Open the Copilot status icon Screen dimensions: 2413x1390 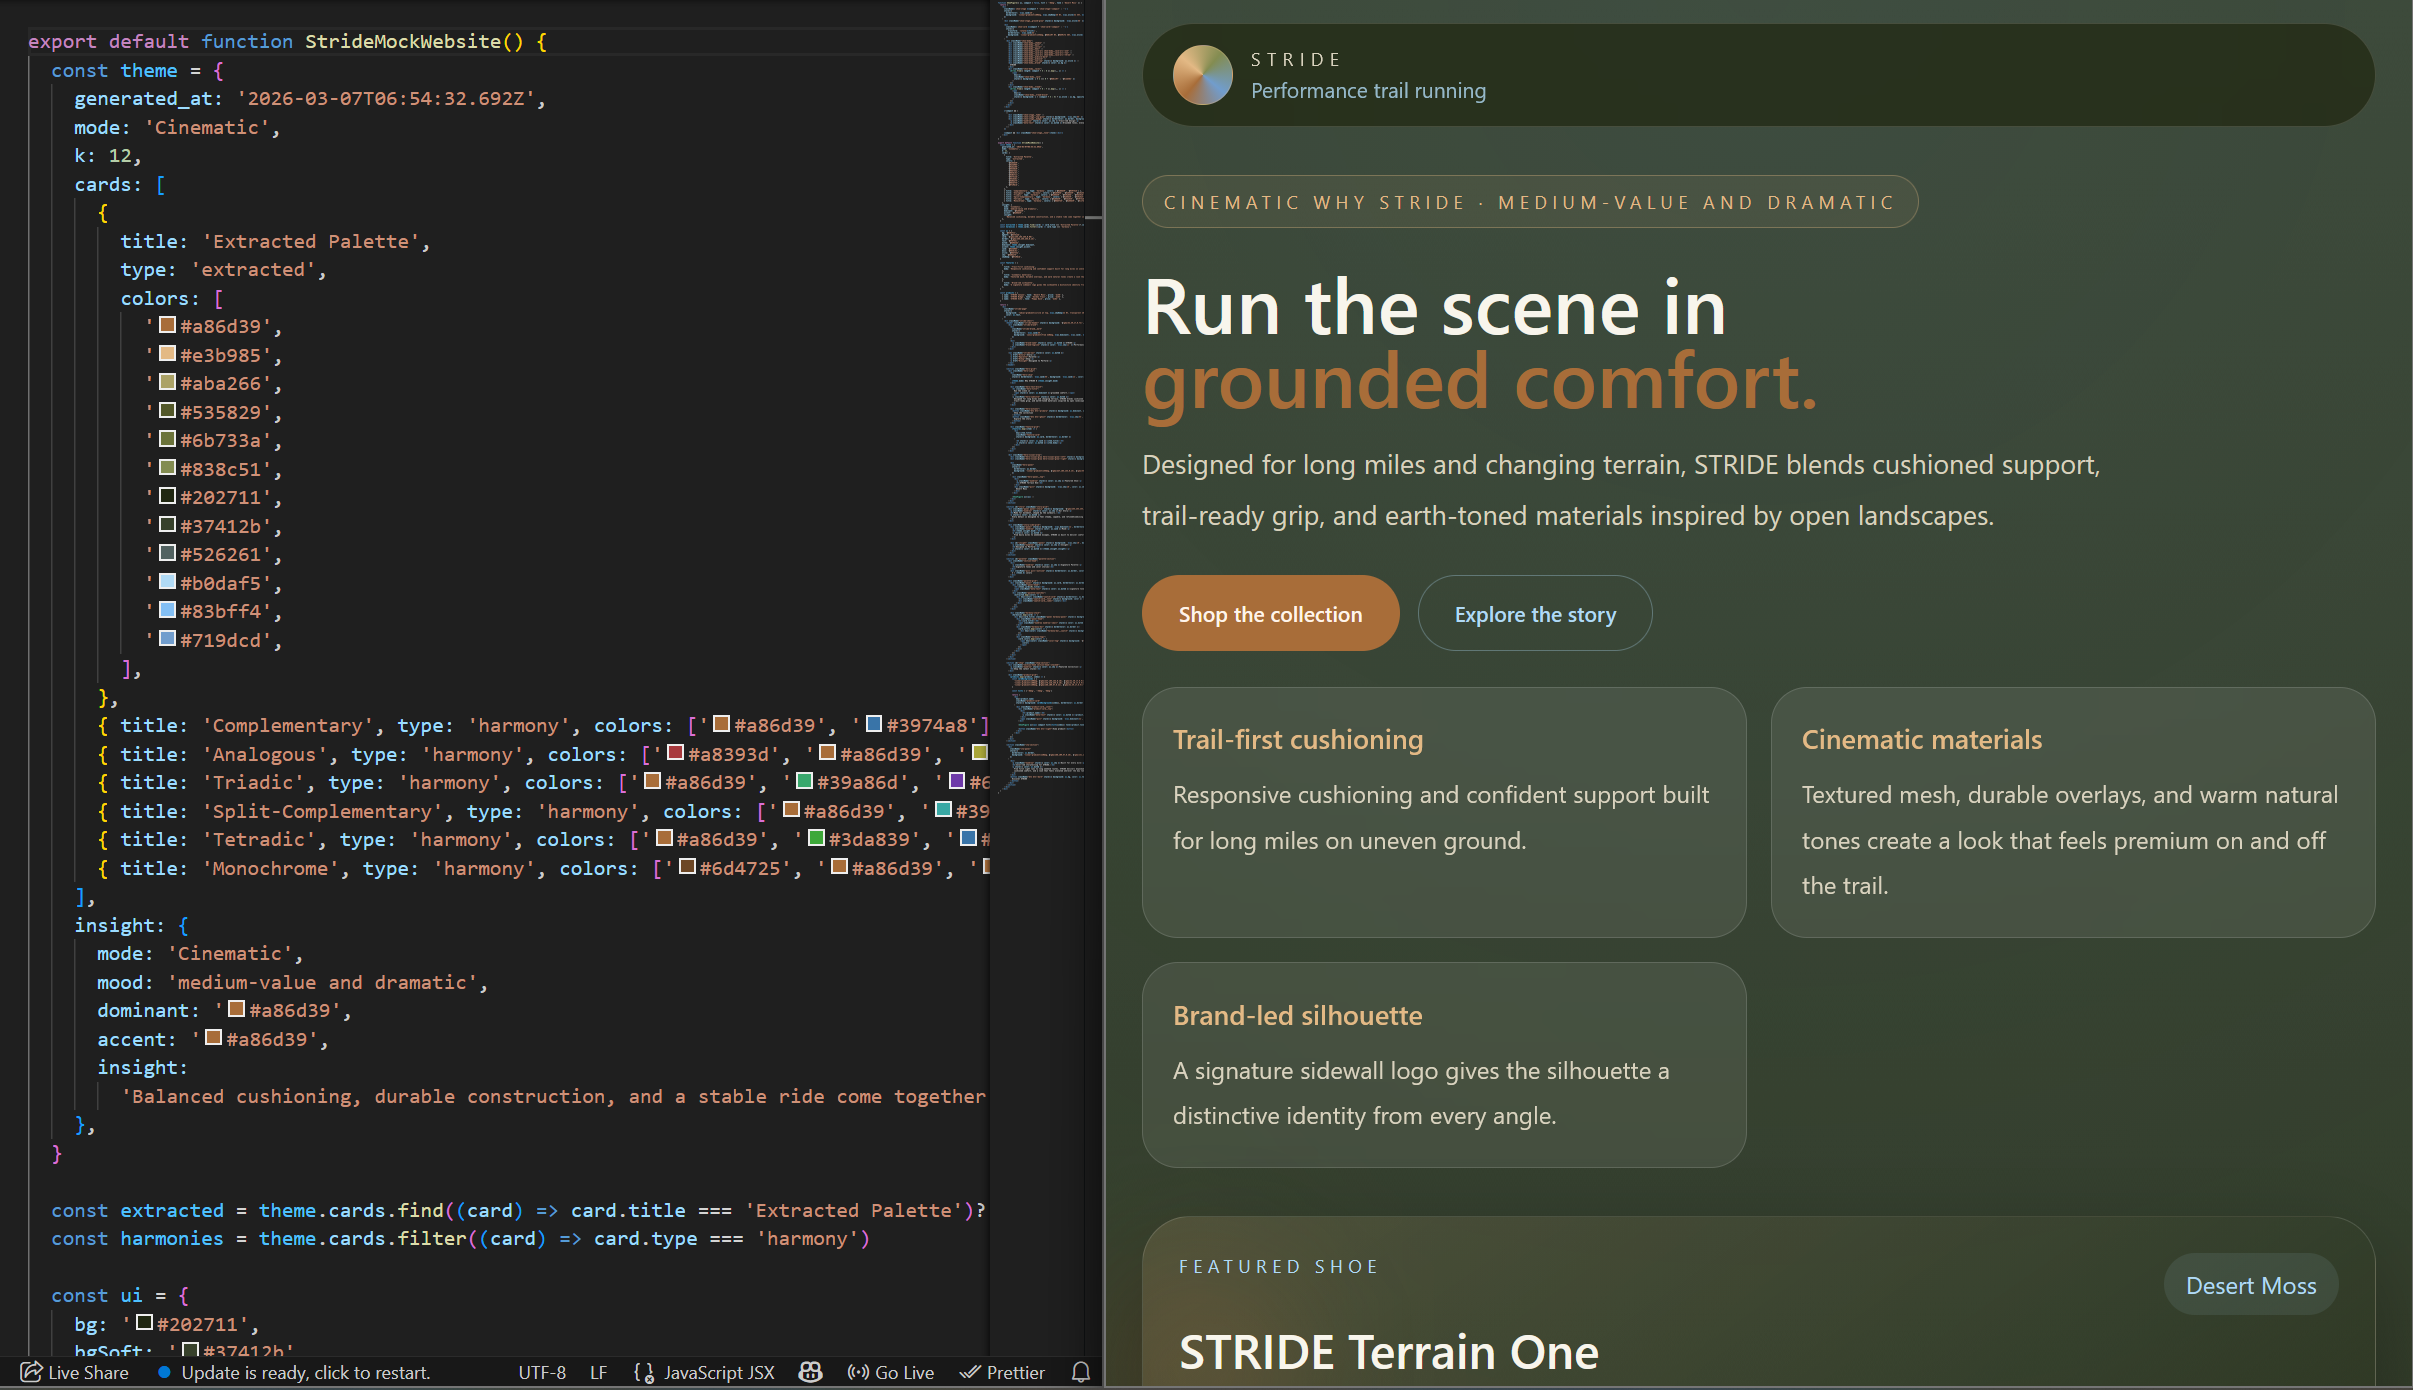[810, 1372]
